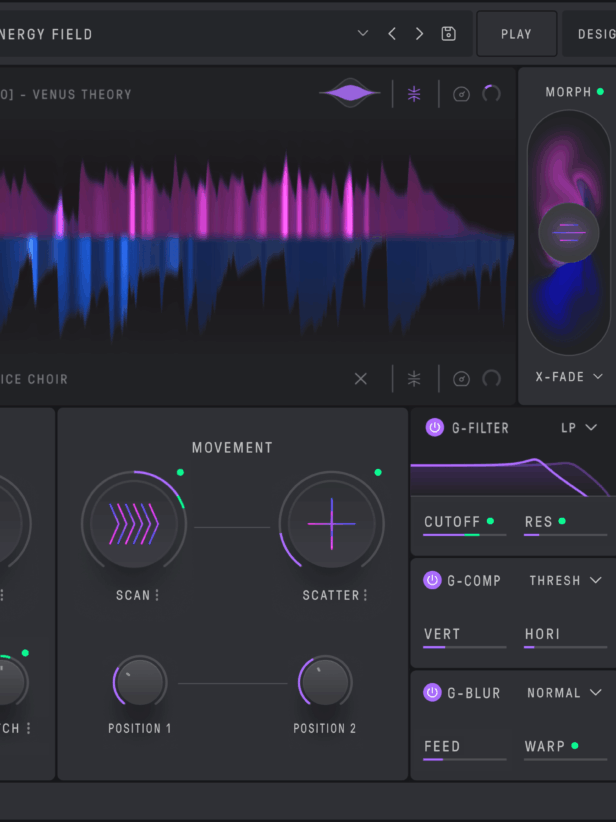Open the preset name dropdown chevron

(362, 34)
